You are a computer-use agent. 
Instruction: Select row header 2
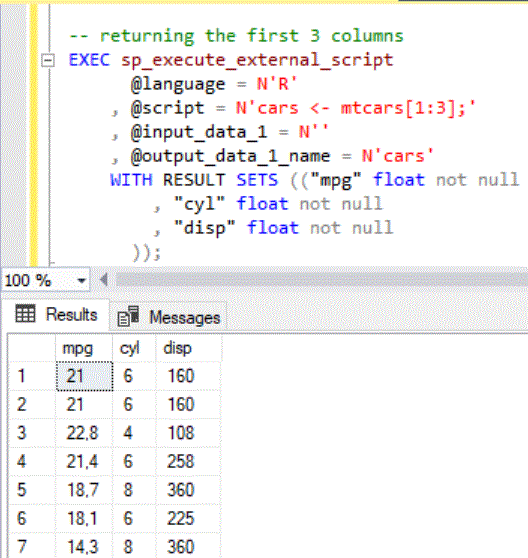point(32,405)
